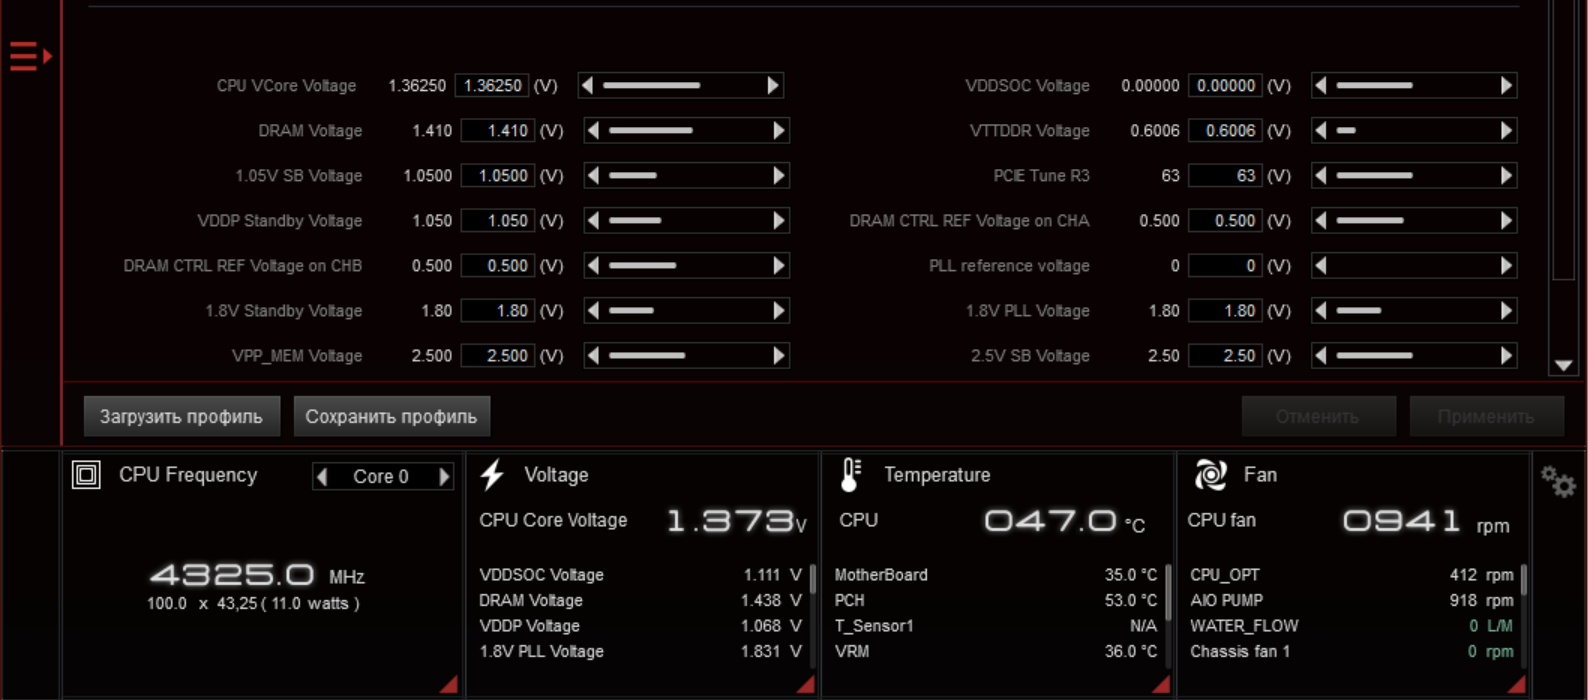Click the CPU Frequency chip icon

[x=86, y=475]
